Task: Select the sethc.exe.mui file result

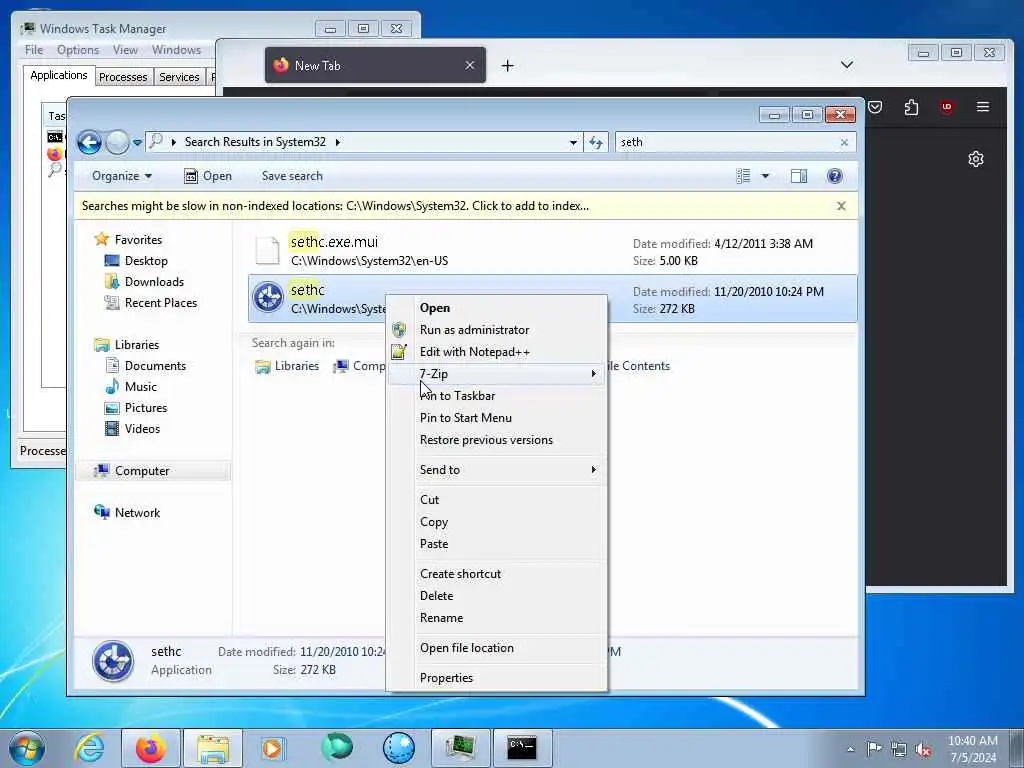Action: click(x=552, y=251)
